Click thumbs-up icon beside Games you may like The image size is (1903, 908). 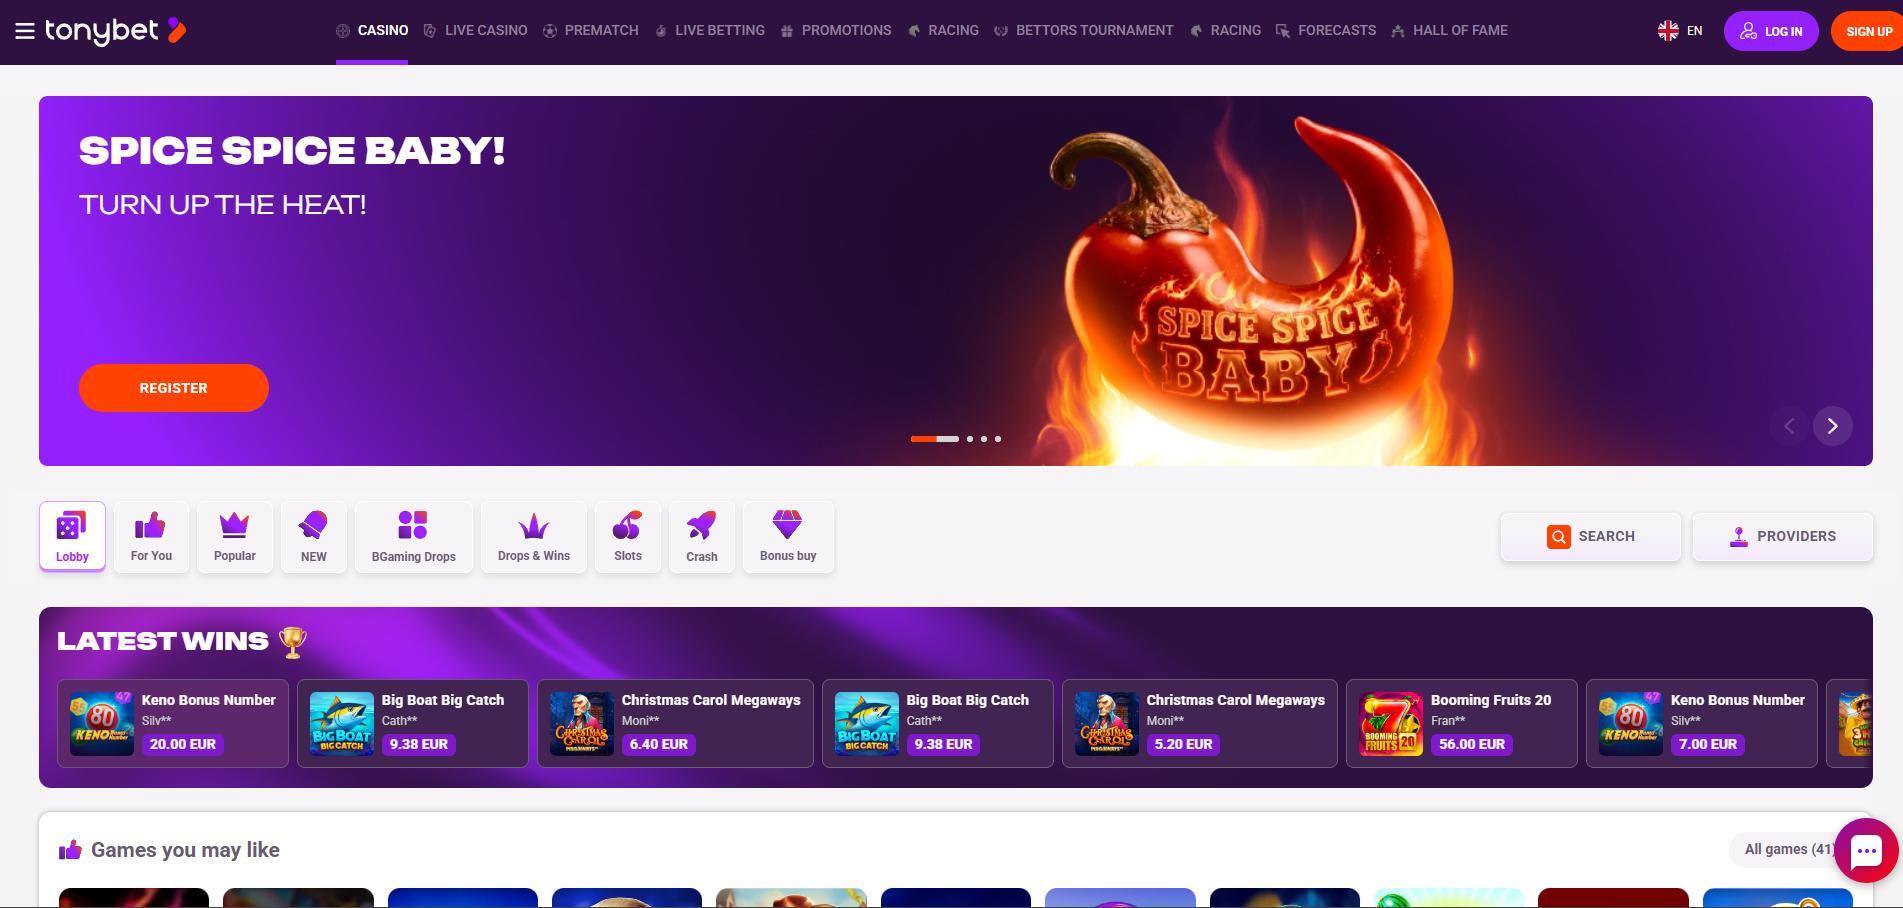[x=70, y=850]
